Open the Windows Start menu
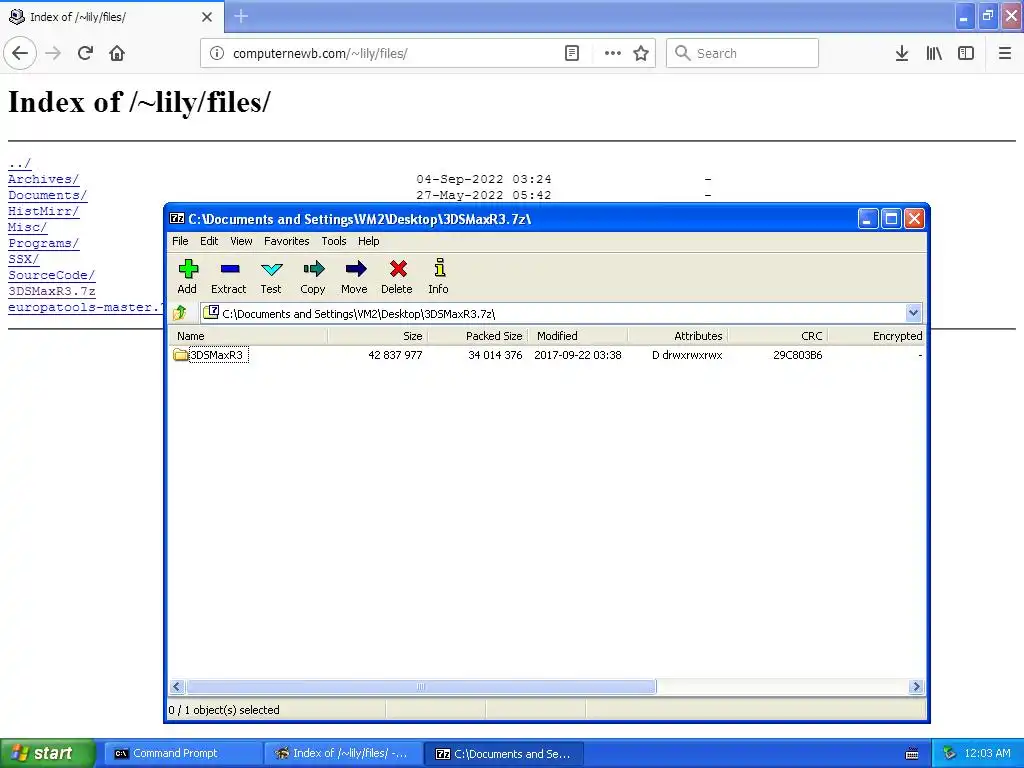 pos(47,754)
